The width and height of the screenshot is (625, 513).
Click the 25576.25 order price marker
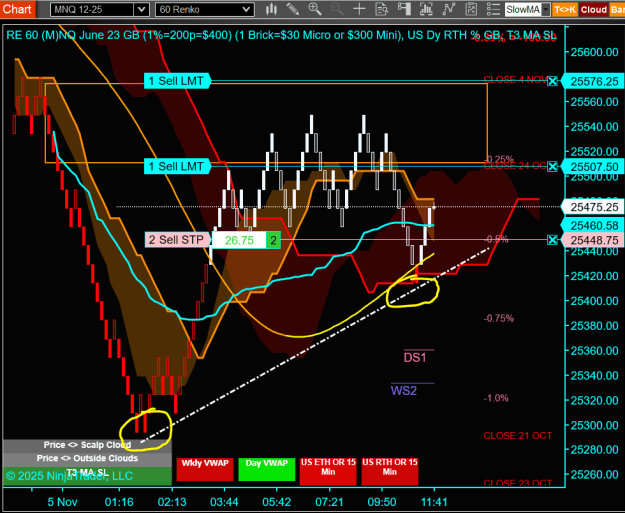[594, 81]
